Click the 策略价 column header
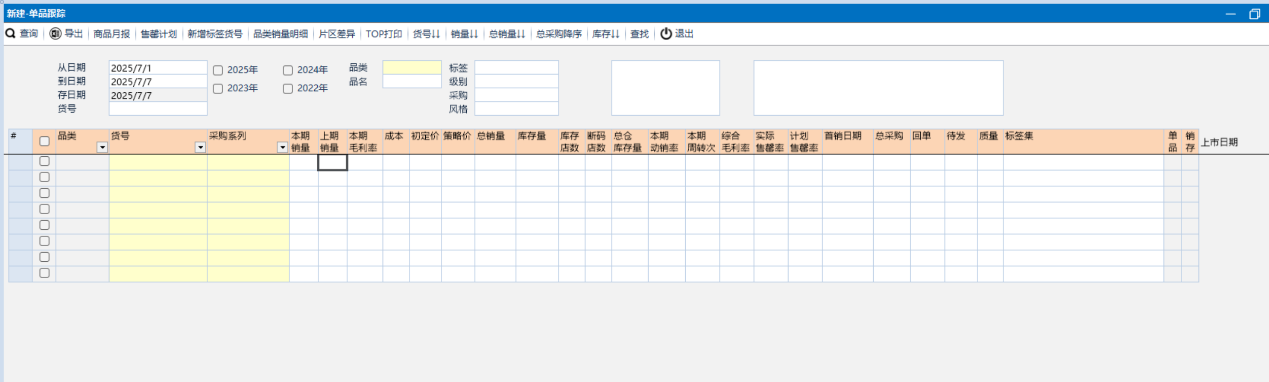Screen dimensions: 1269x382 pos(458,141)
